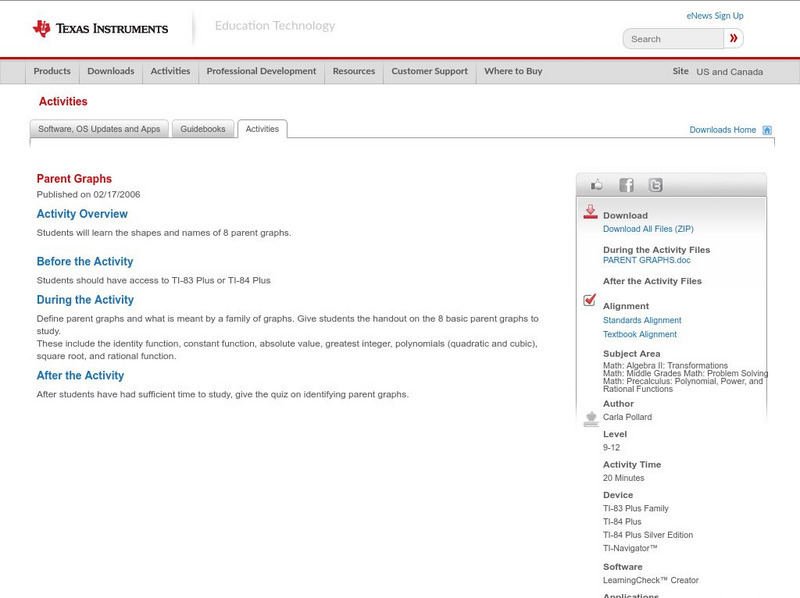The image size is (800, 598).
Task: Share the activity on Twitter
Action: (x=655, y=185)
